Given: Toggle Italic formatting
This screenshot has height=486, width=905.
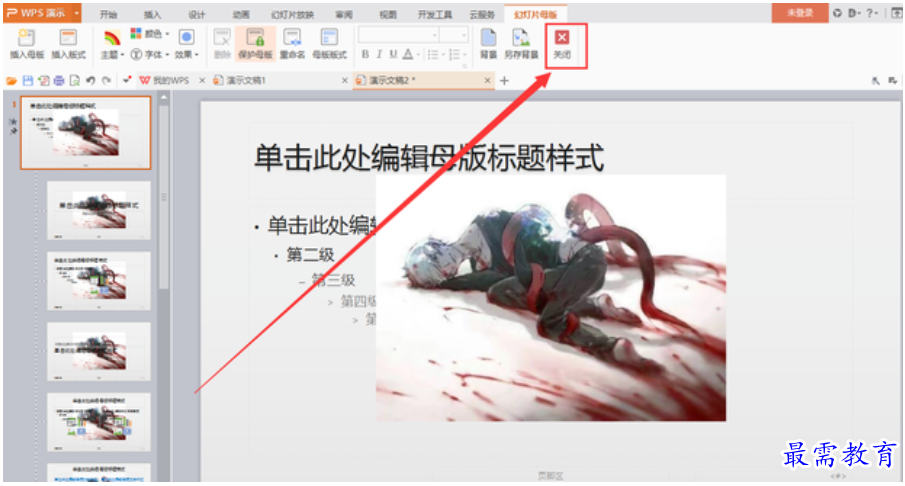Looking at the screenshot, I should [379, 54].
